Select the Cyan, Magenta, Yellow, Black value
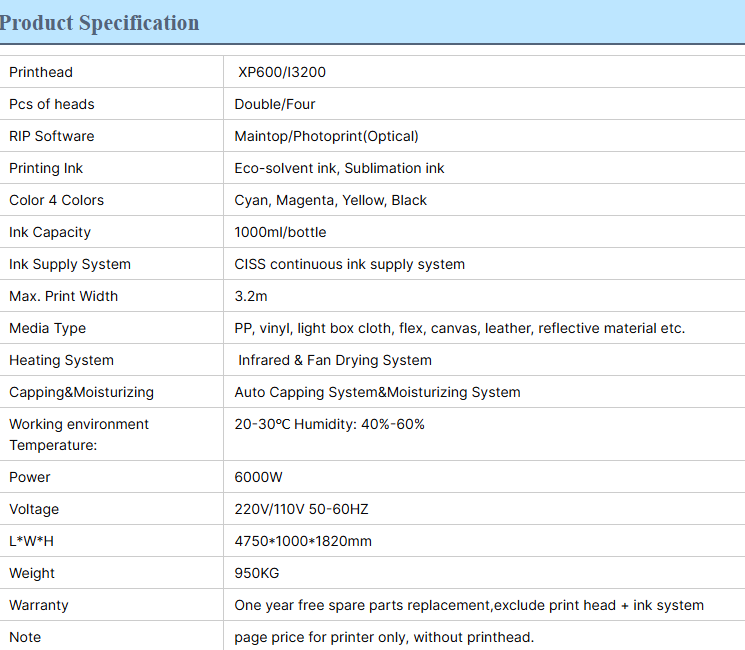Image resolution: width=745 pixels, height=650 pixels. pos(330,200)
